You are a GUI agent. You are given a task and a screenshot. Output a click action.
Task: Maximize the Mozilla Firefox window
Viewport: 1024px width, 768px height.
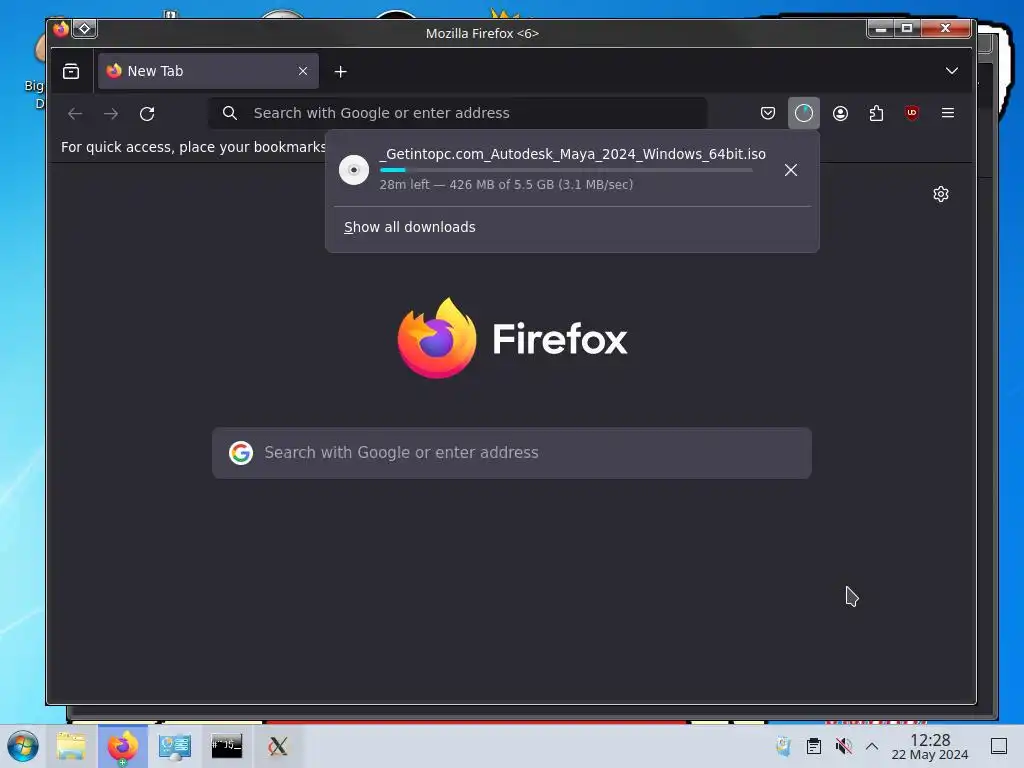(x=906, y=29)
